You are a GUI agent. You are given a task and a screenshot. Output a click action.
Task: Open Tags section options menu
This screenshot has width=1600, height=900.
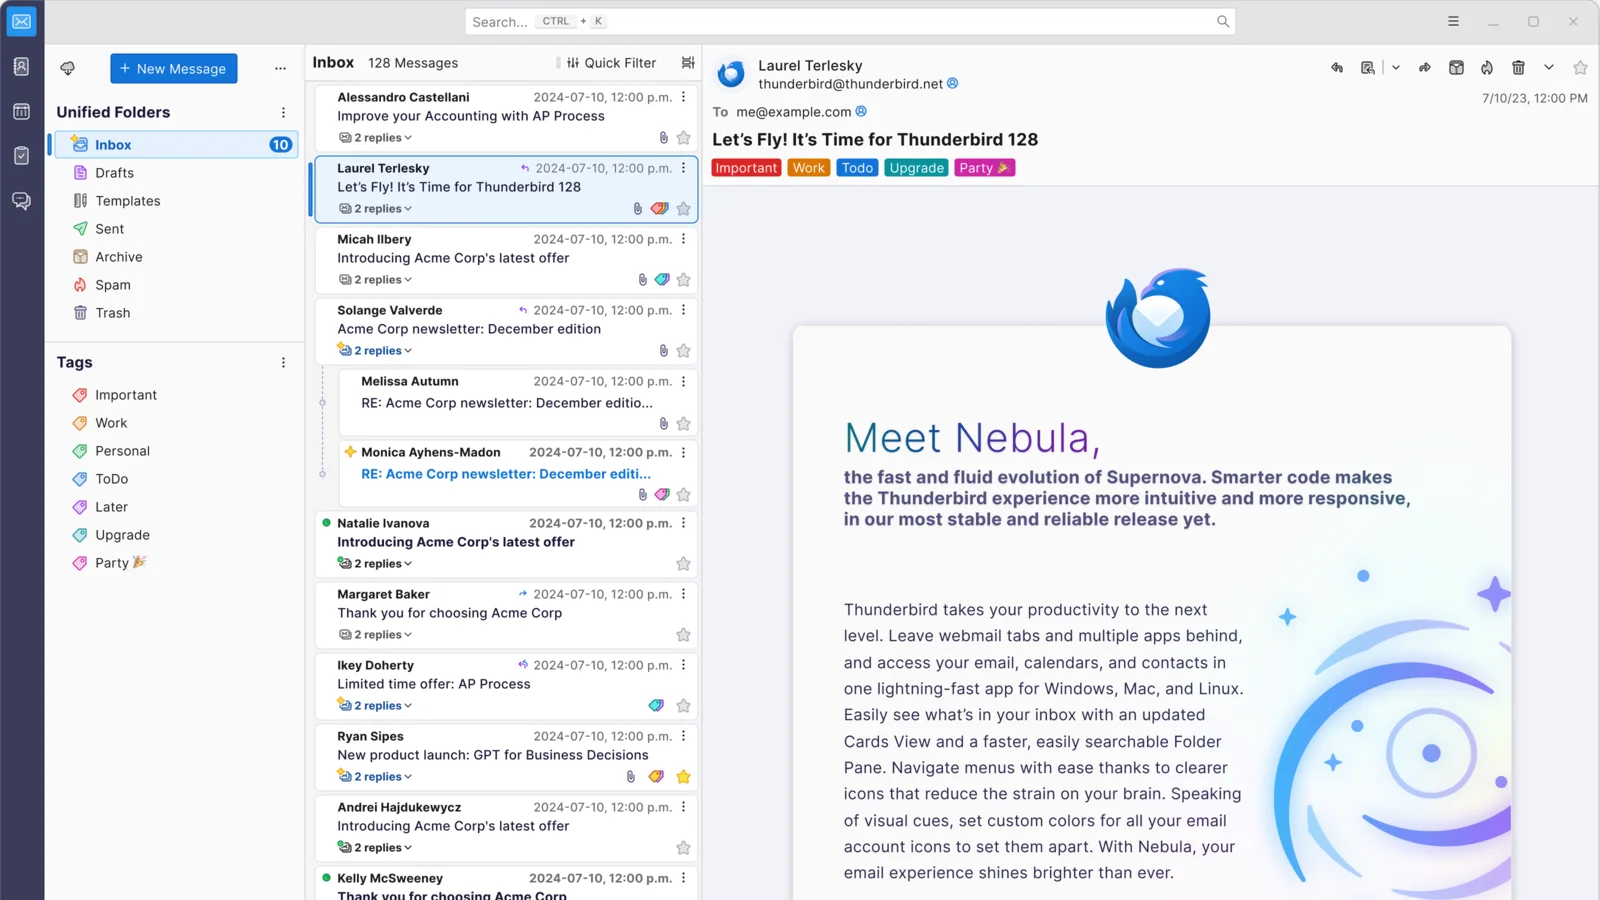283,363
